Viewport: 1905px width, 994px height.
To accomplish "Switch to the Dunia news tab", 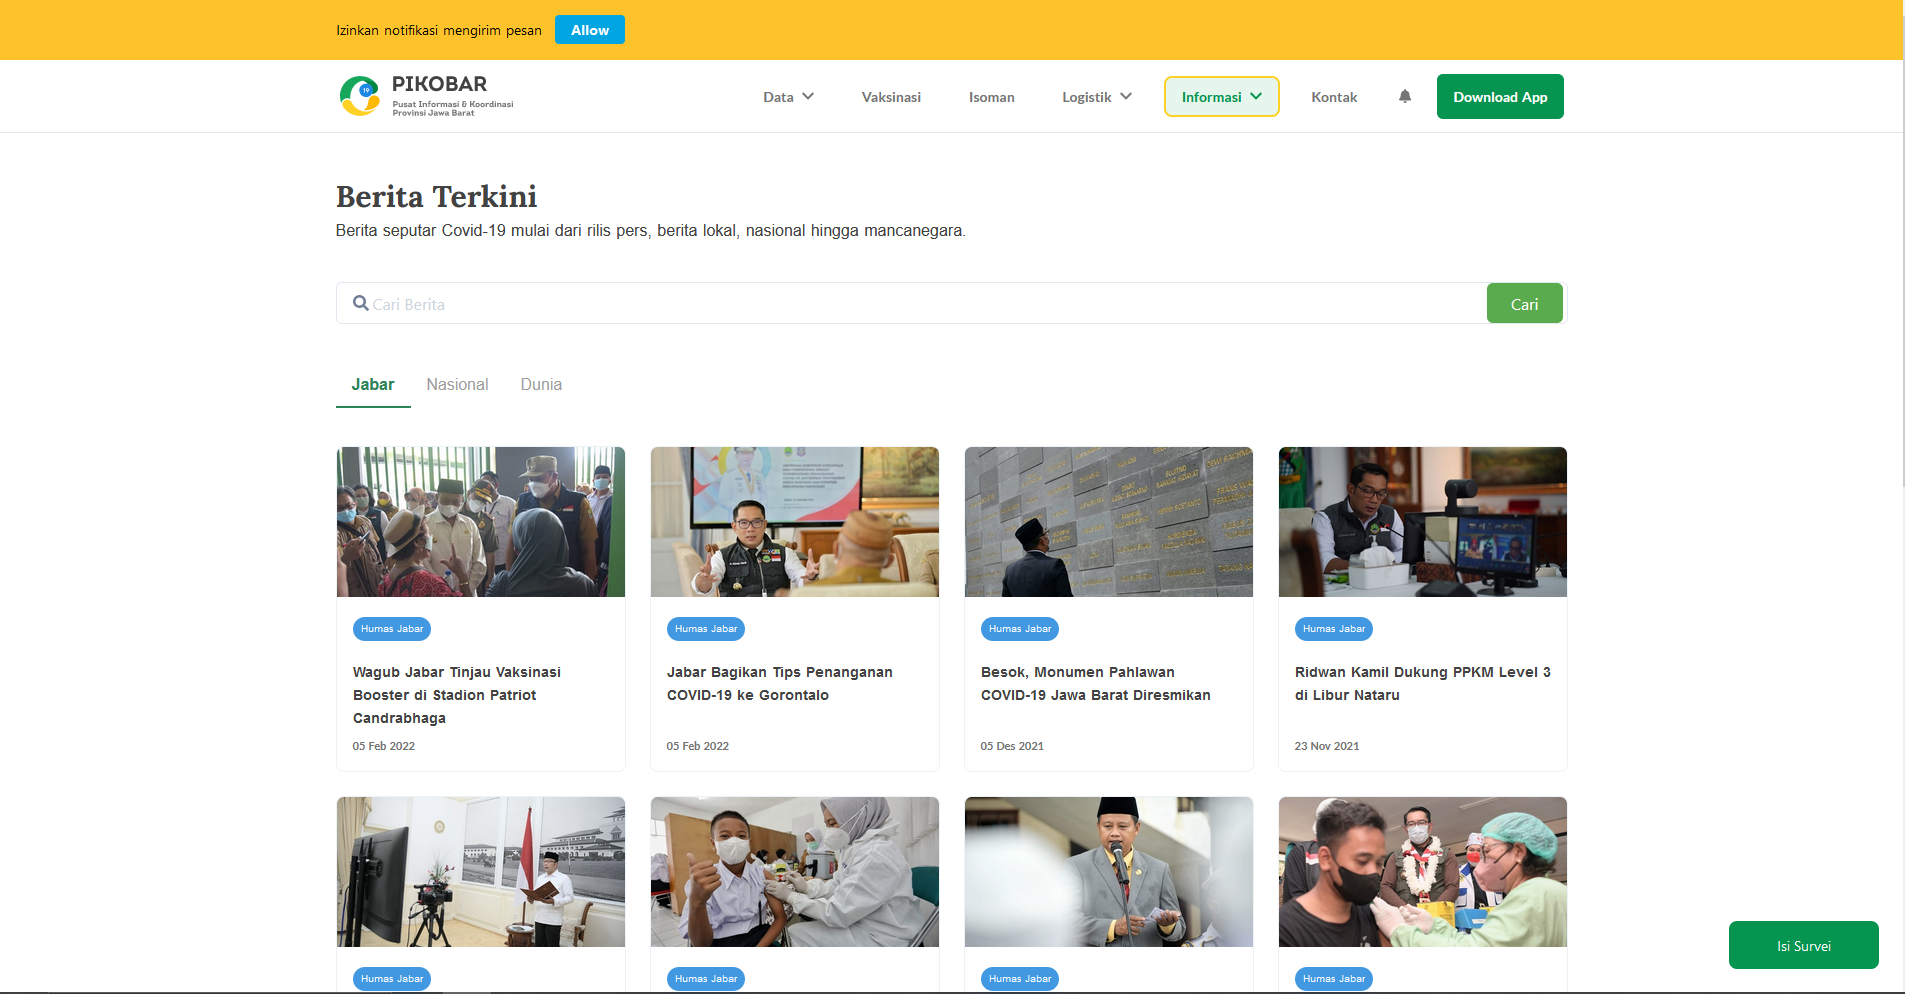I will [x=541, y=385].
